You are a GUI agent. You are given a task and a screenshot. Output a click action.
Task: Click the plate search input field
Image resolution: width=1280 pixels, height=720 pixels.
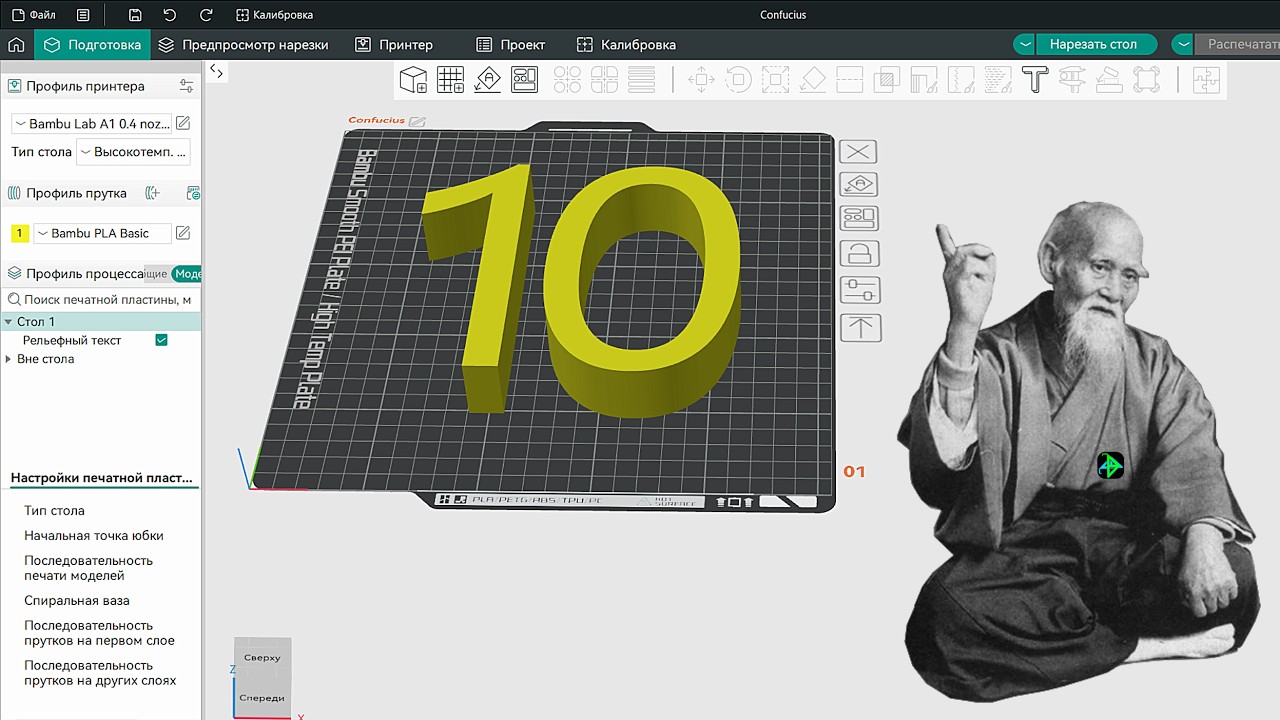pyautogui.click(x=101, y=299)
